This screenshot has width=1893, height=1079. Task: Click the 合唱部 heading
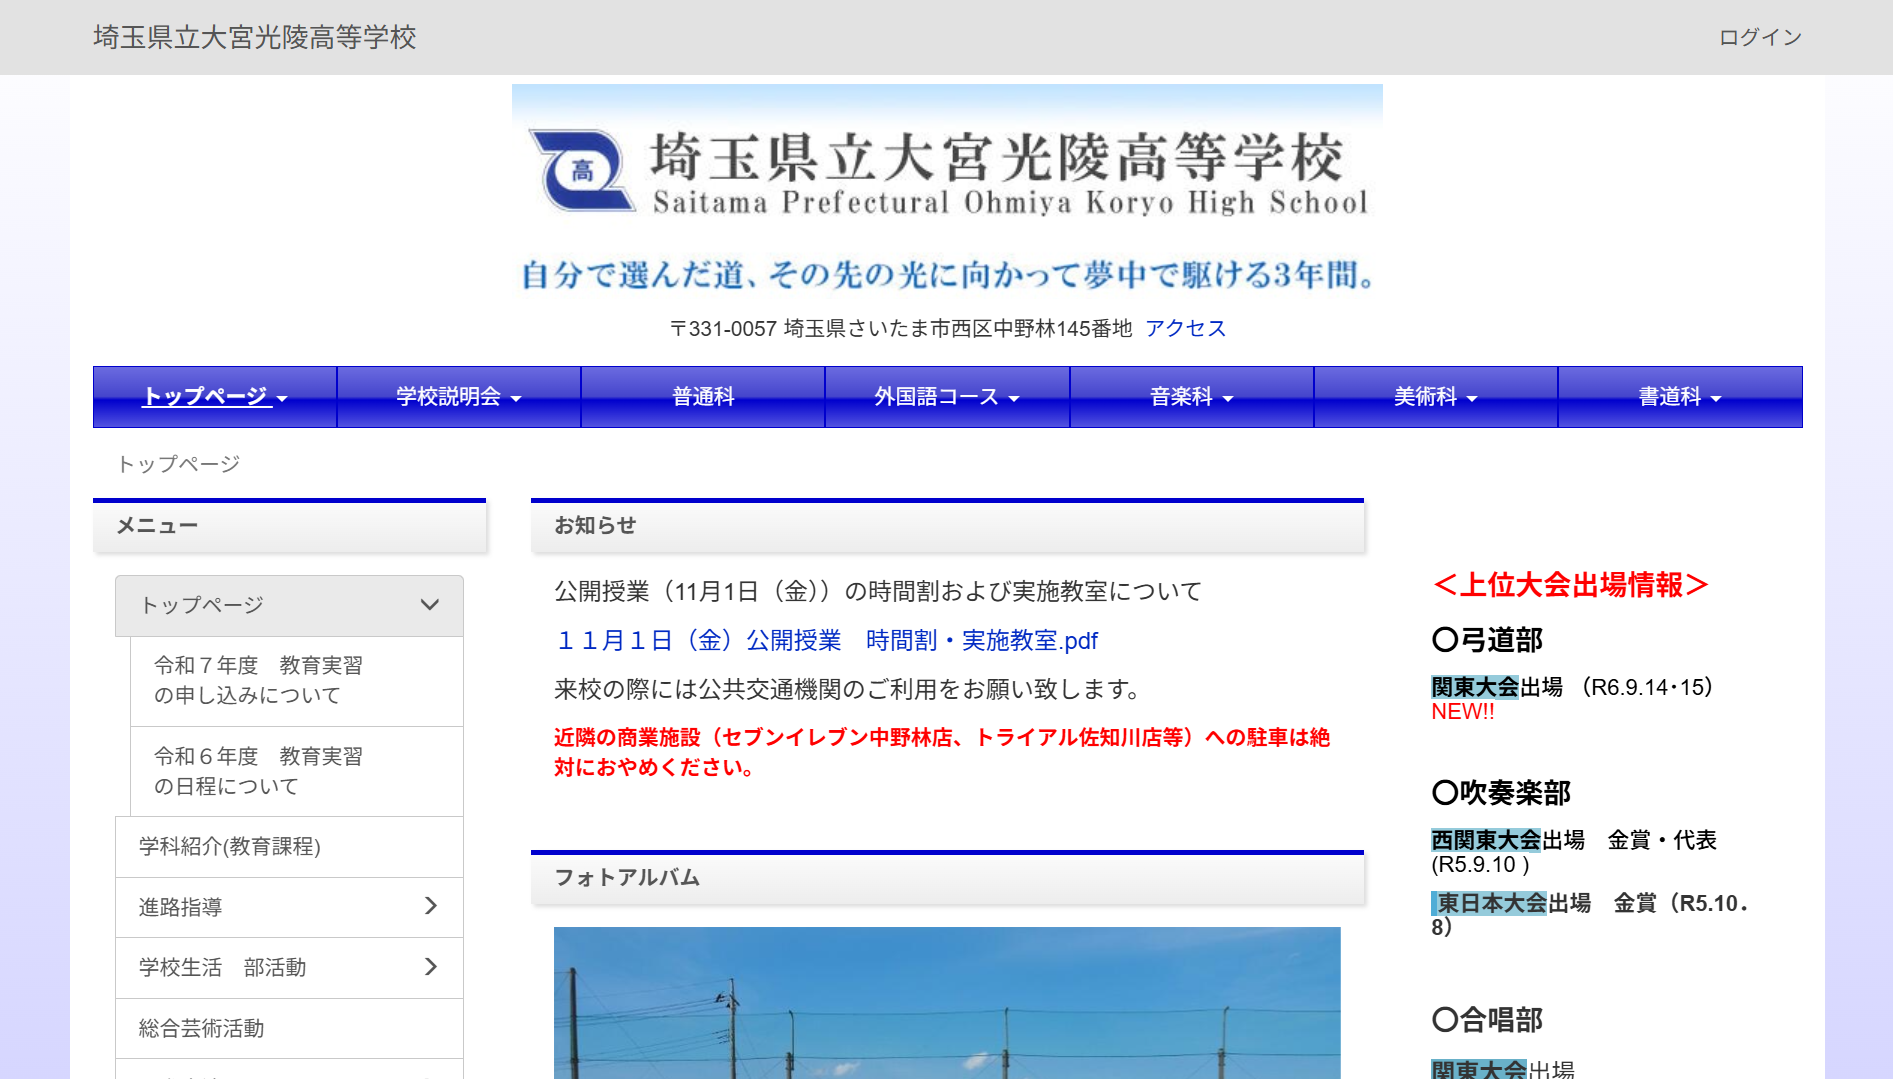tap(1487, 1020)
